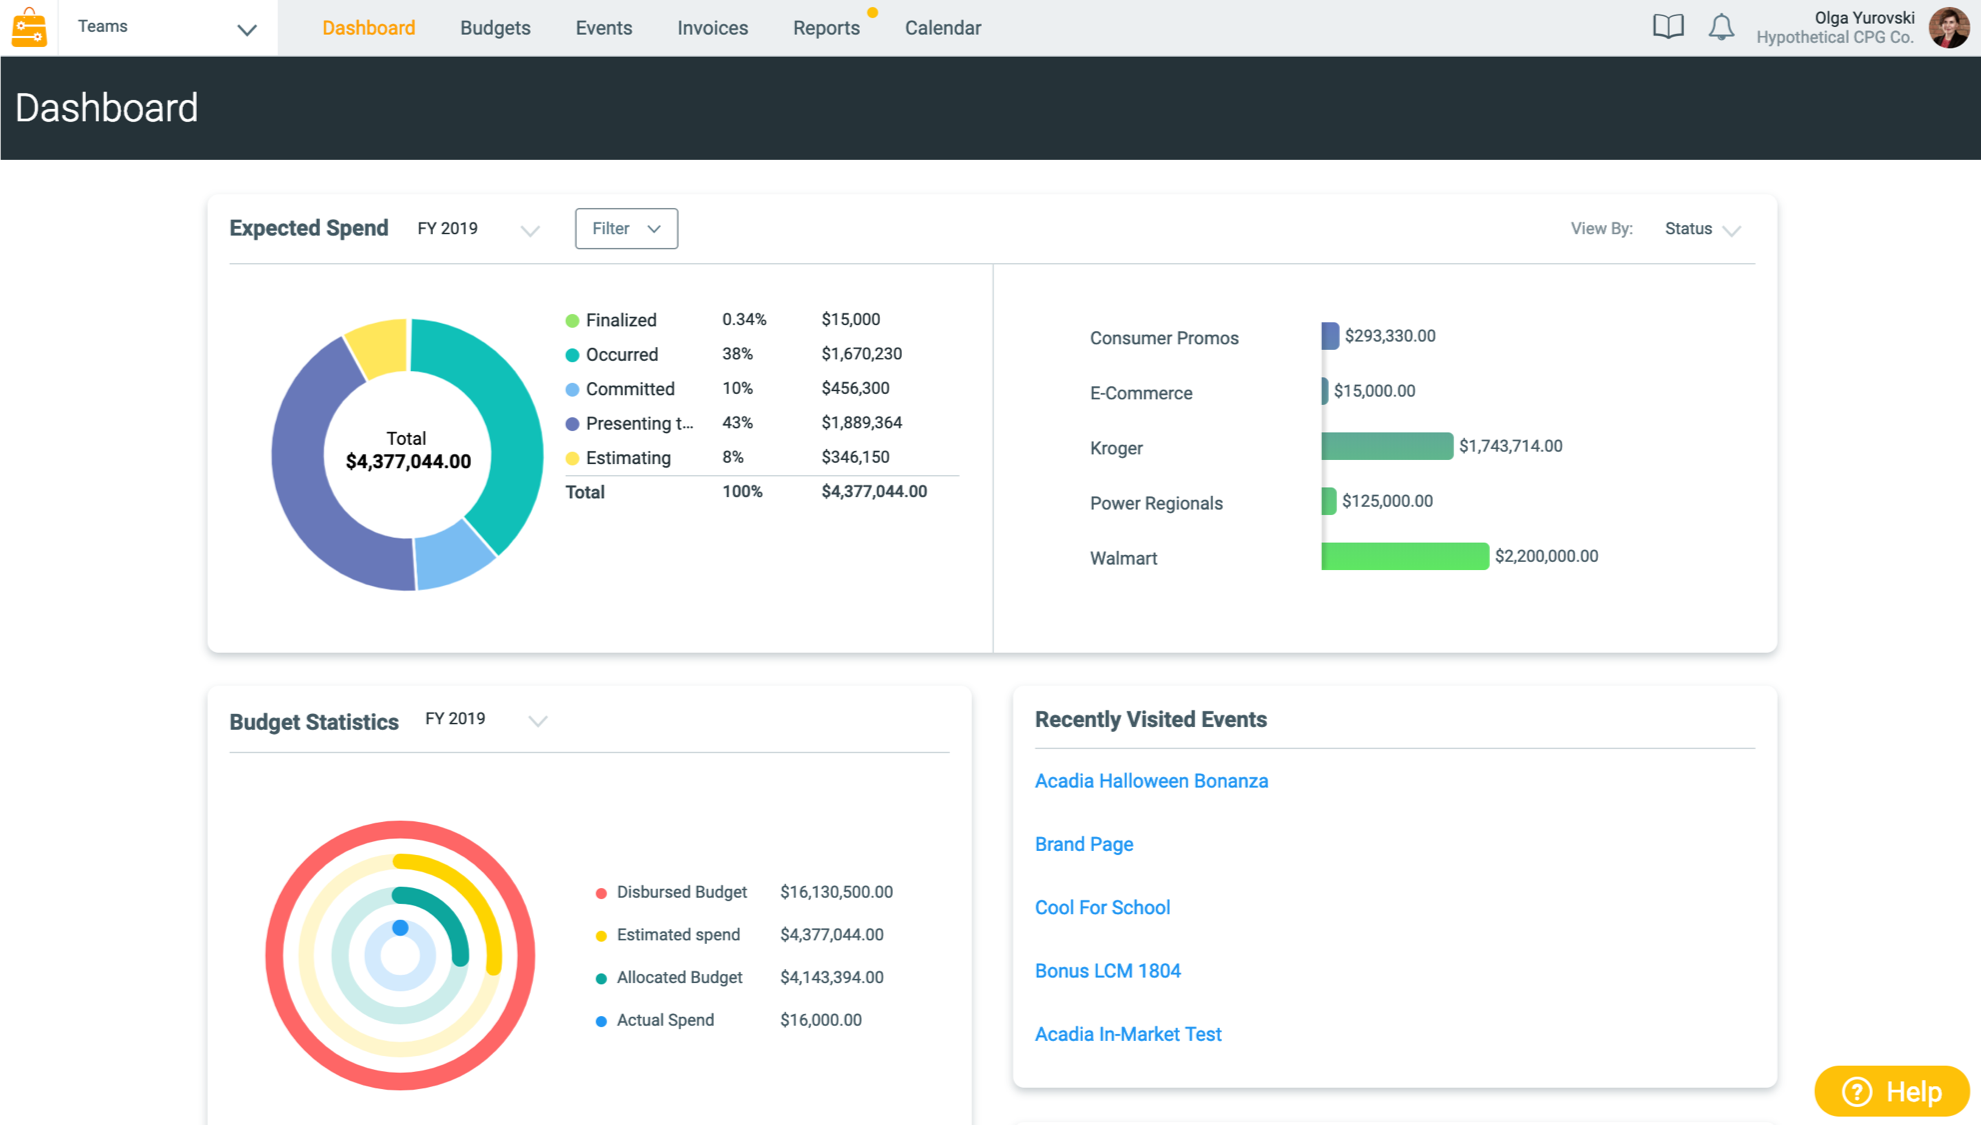
Task: Click Olga Yurovski's profile avatar
Action: point(1948,27)
